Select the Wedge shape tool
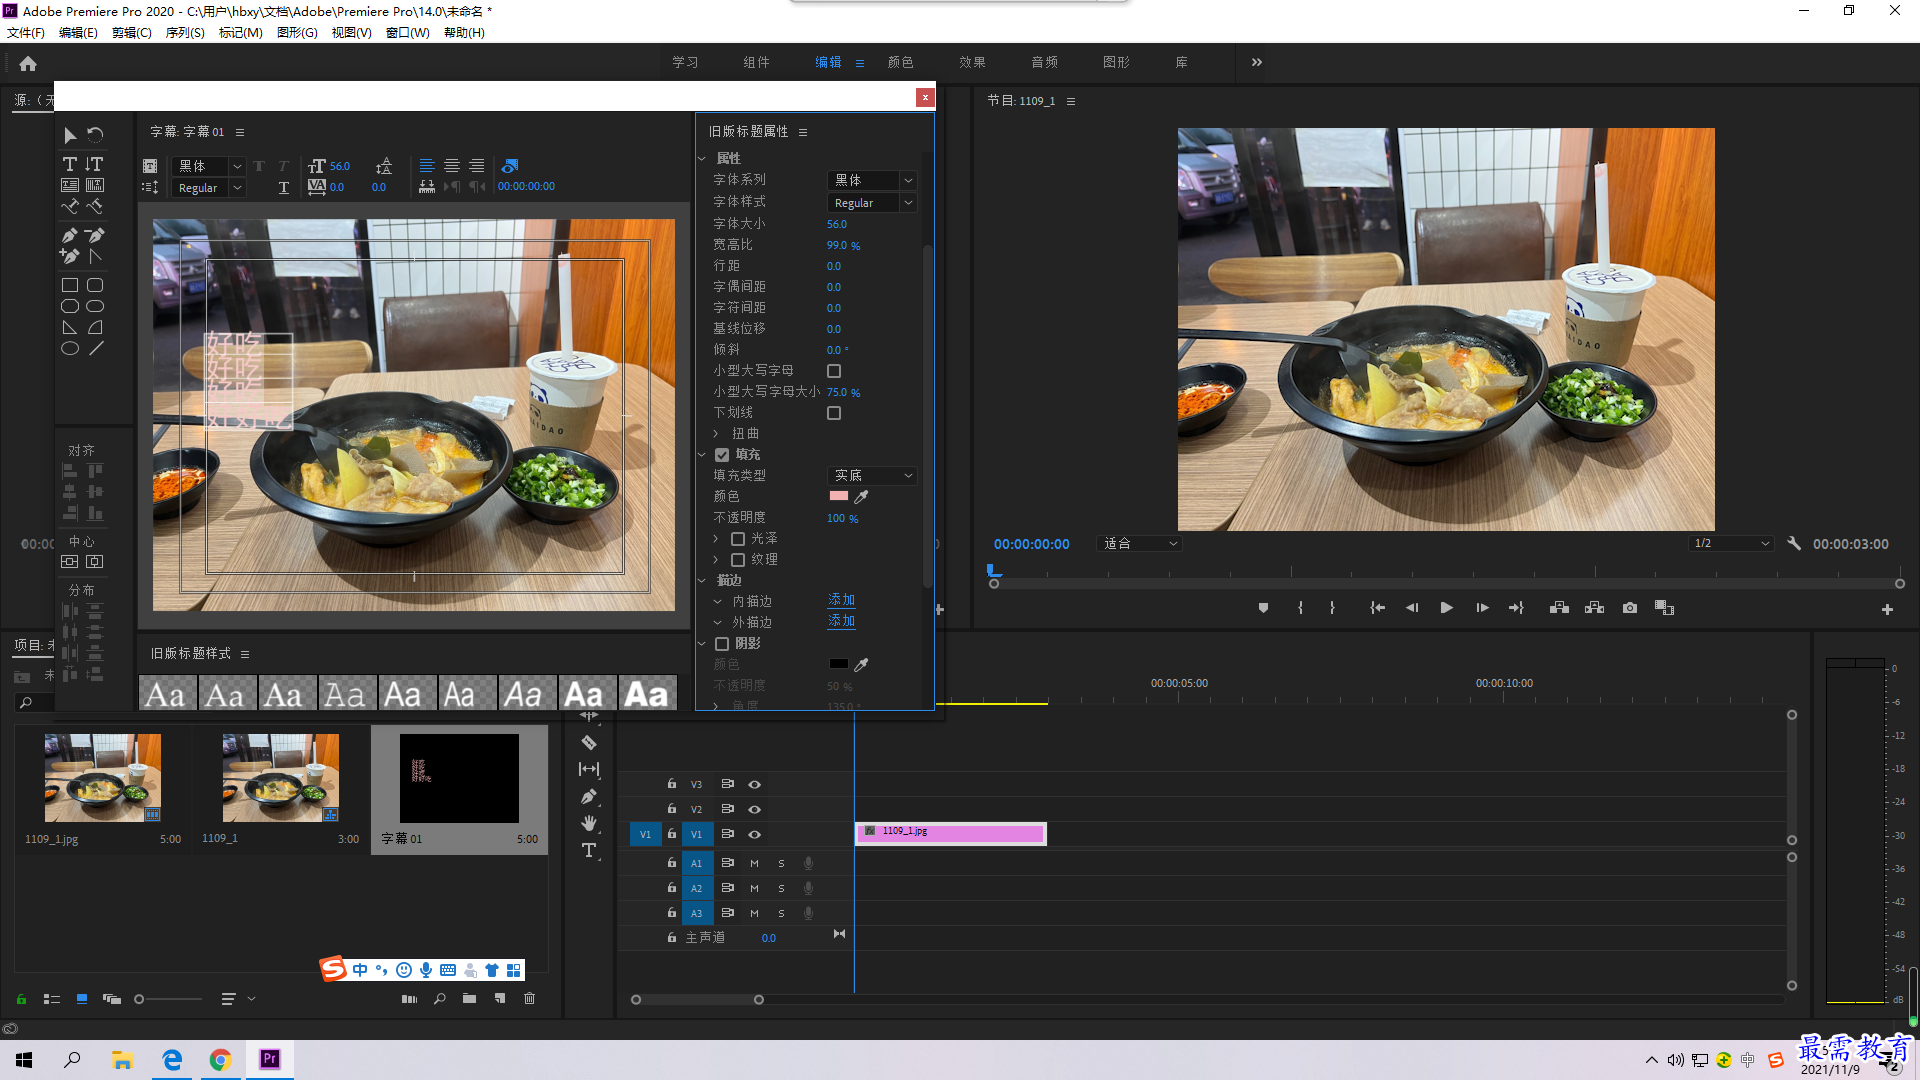 pyautogui.click(x=70, y=328)
